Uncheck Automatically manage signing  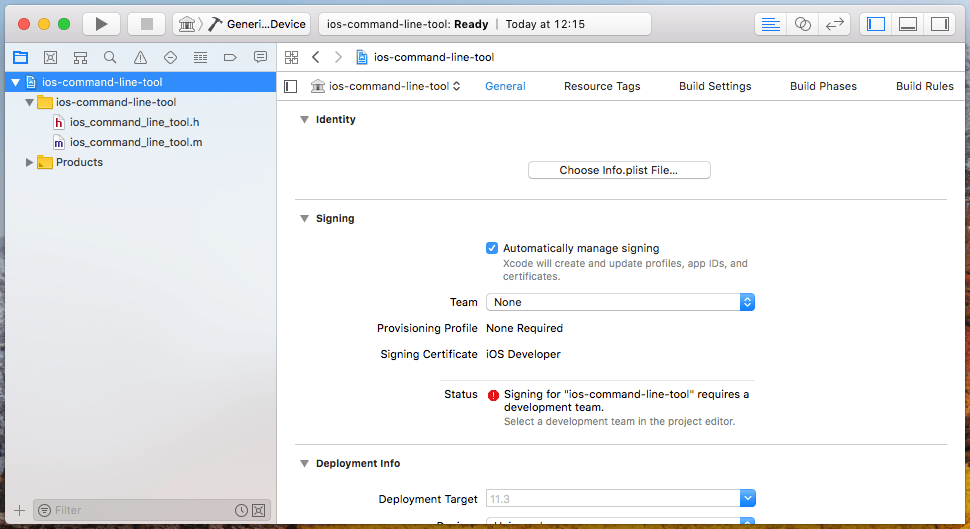click(x=492, y=248)
